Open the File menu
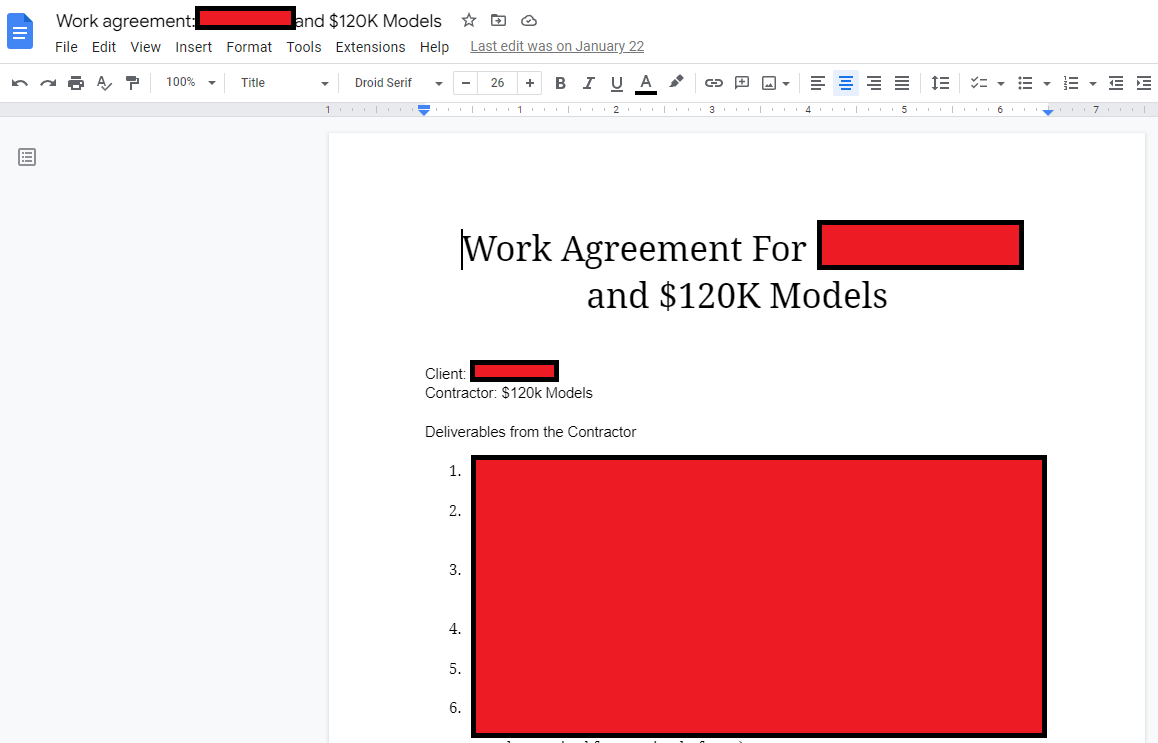Screen dimensions: 1158x743 66,47
